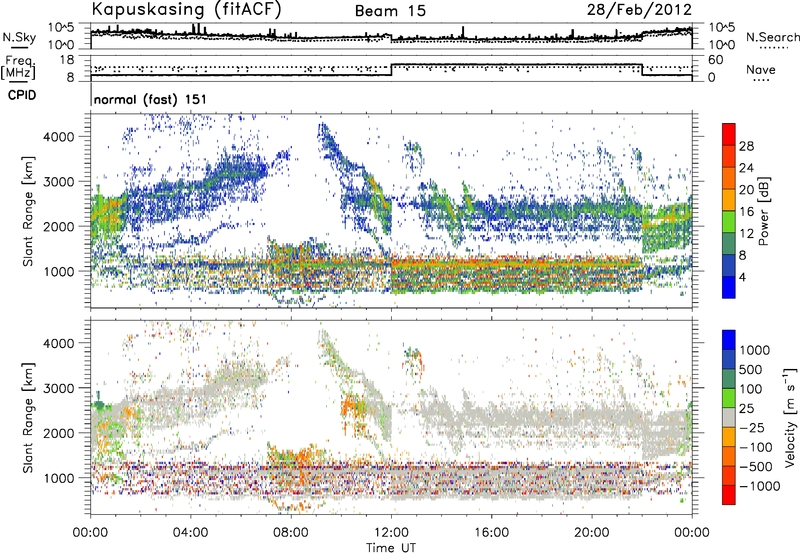
Task: Click the '500' label on Velocity colorbar
Action: coord(751,370)
